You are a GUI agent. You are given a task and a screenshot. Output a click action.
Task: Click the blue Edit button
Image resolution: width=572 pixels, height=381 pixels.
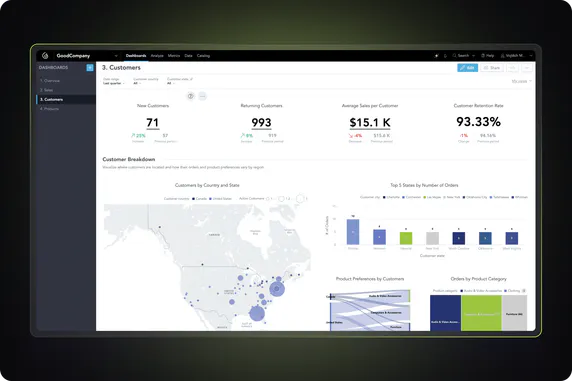pos(467,68)
